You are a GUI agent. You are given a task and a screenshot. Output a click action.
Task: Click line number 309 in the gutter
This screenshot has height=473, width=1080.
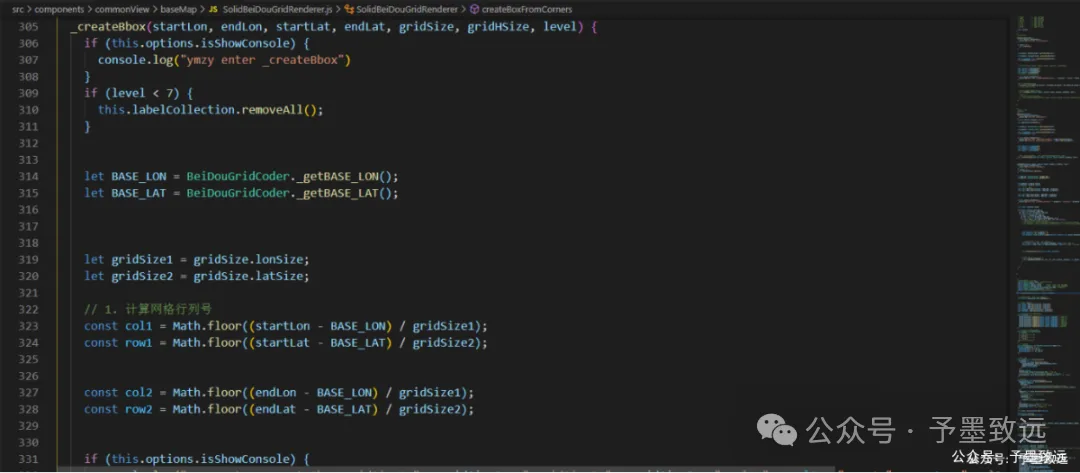pyautogui.click(x=28, y=93)
